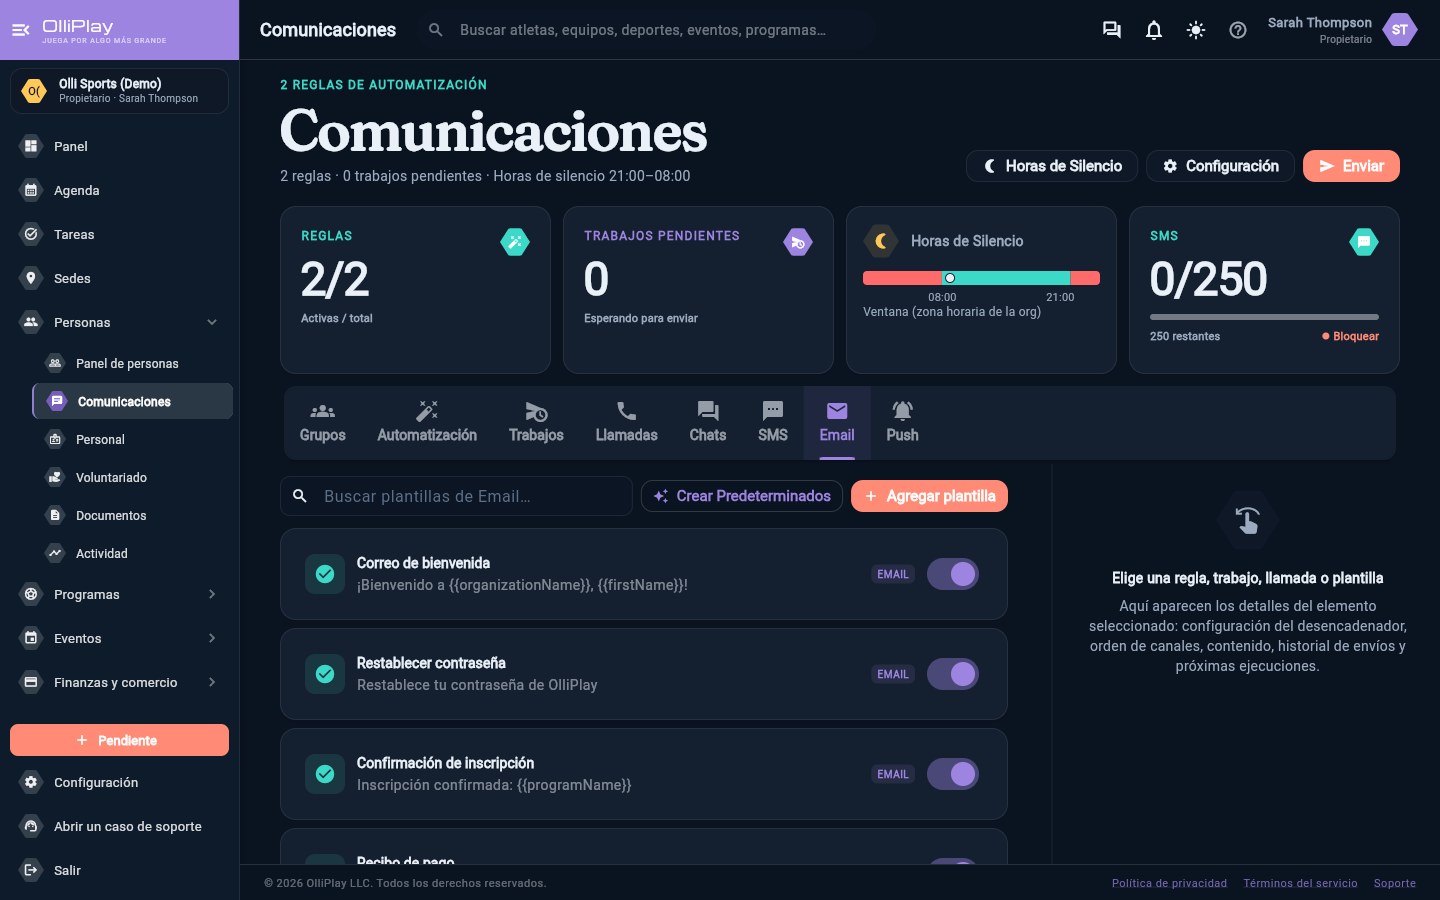
Task: Switch to the Automatización tab
Action: [427, 423]
